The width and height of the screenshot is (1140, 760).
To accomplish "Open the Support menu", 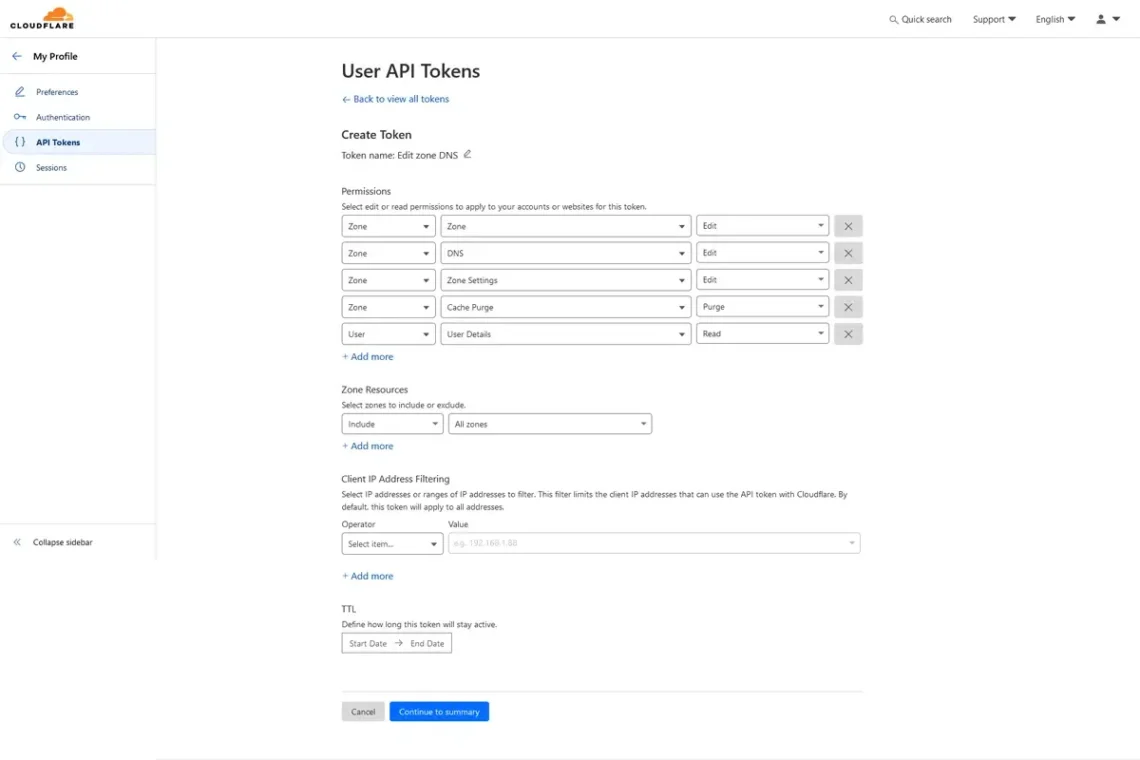I will point(993,19).
